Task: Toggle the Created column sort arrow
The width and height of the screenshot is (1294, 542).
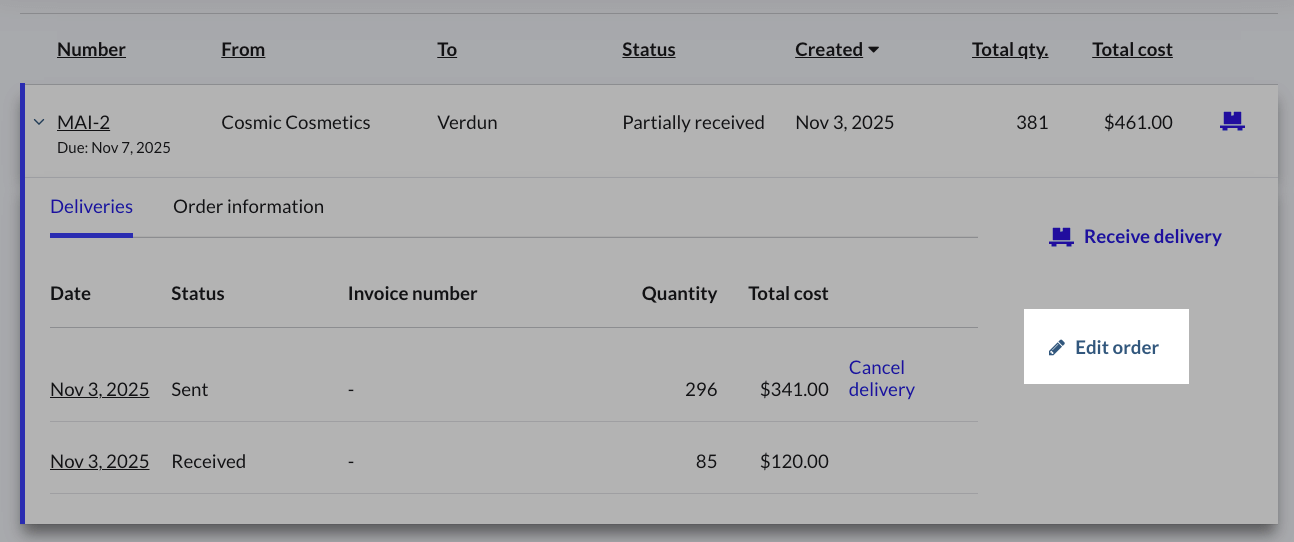Action: pos(874,50)
